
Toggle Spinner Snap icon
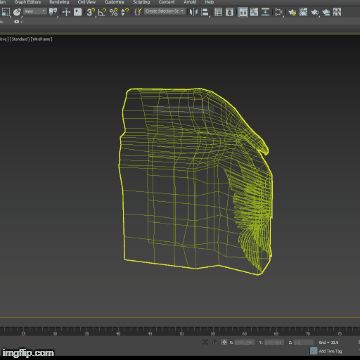(125, 12)
